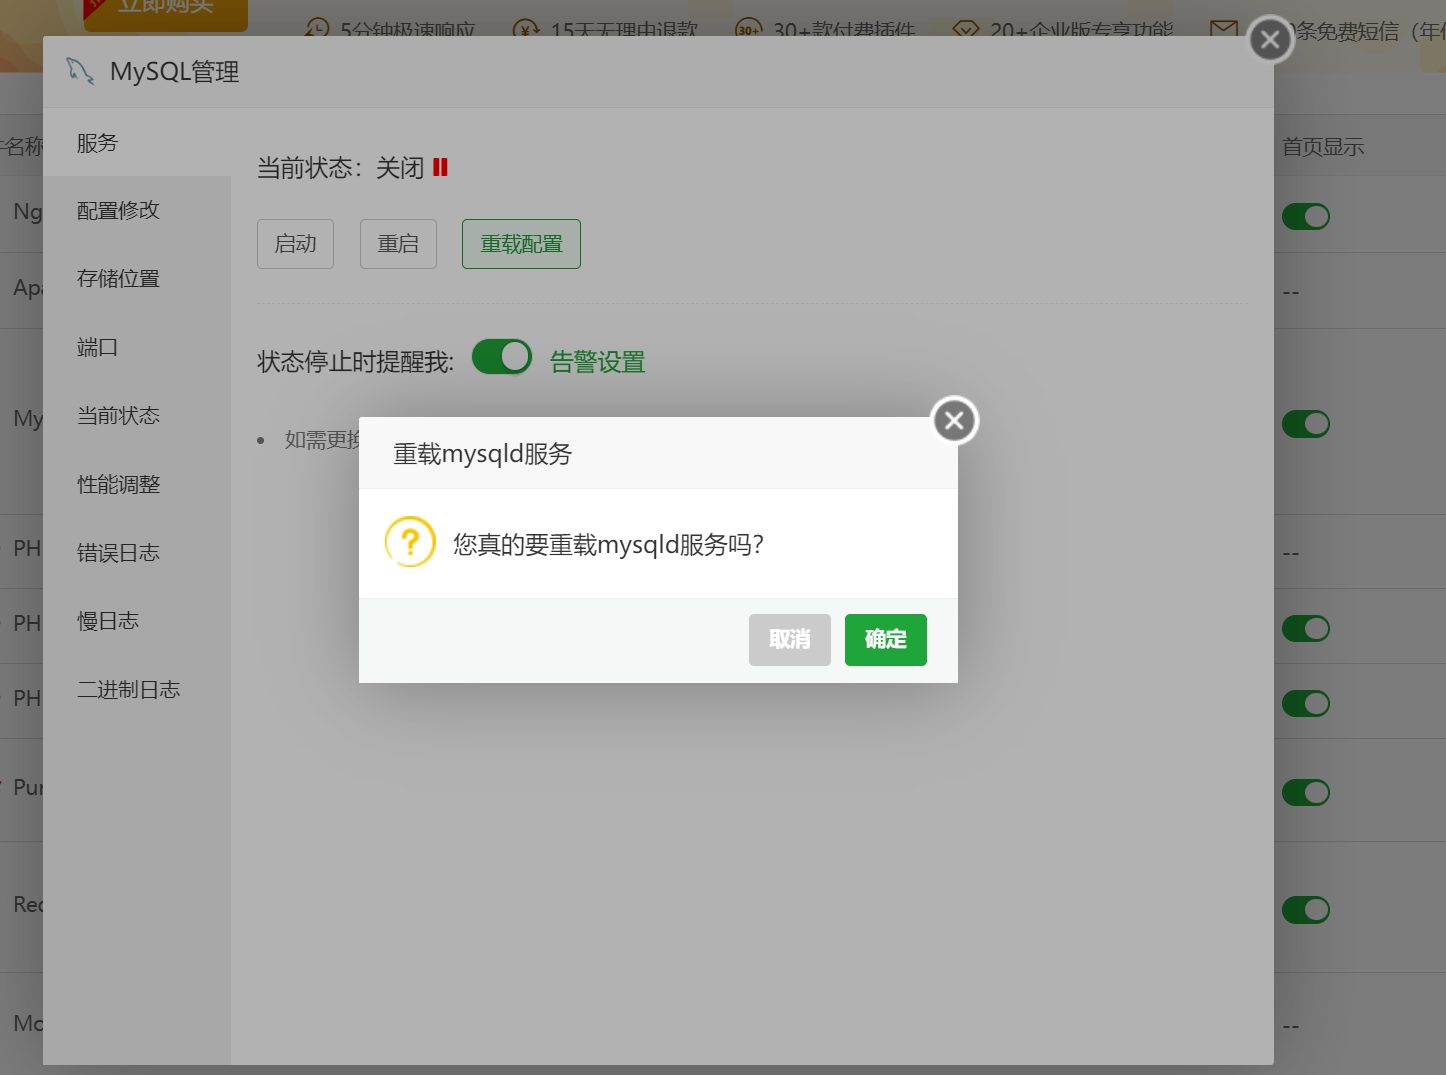The image size is (1446, 1075).
Task: Restart MySQL using the 重启 button
Action: coord(398,244)
